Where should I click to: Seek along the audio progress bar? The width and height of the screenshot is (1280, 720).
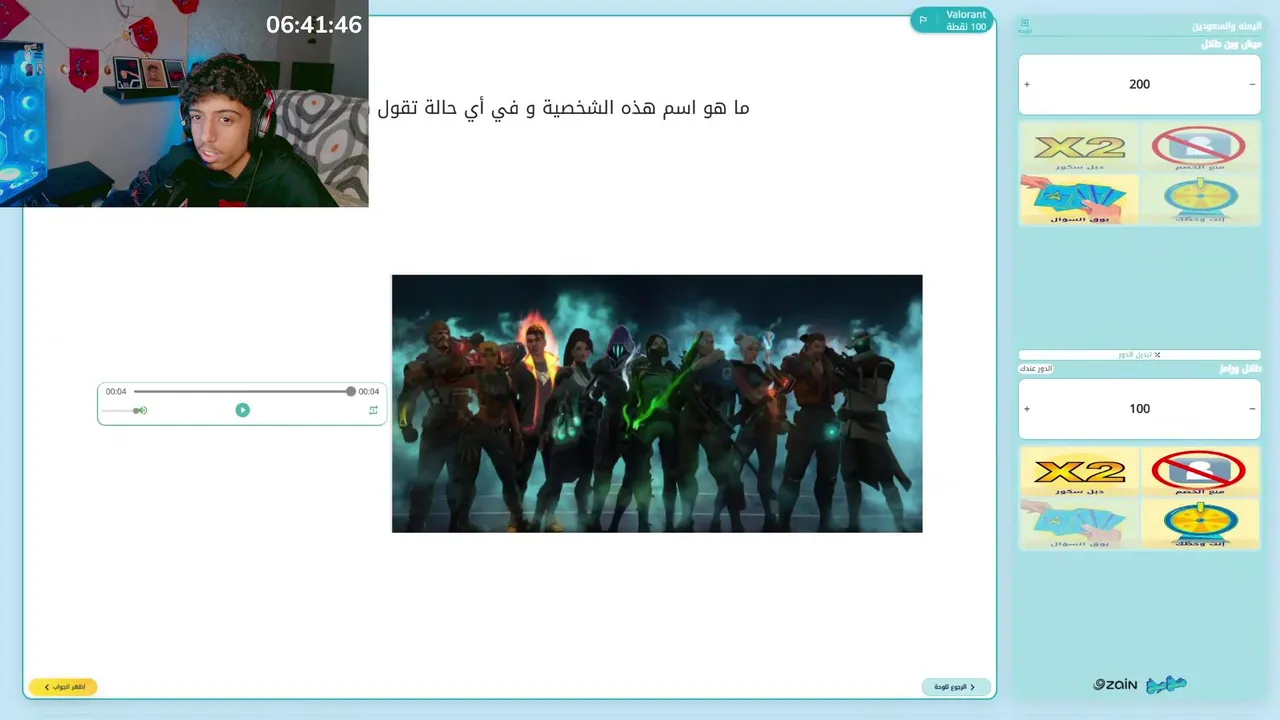(x=243, y=392)
